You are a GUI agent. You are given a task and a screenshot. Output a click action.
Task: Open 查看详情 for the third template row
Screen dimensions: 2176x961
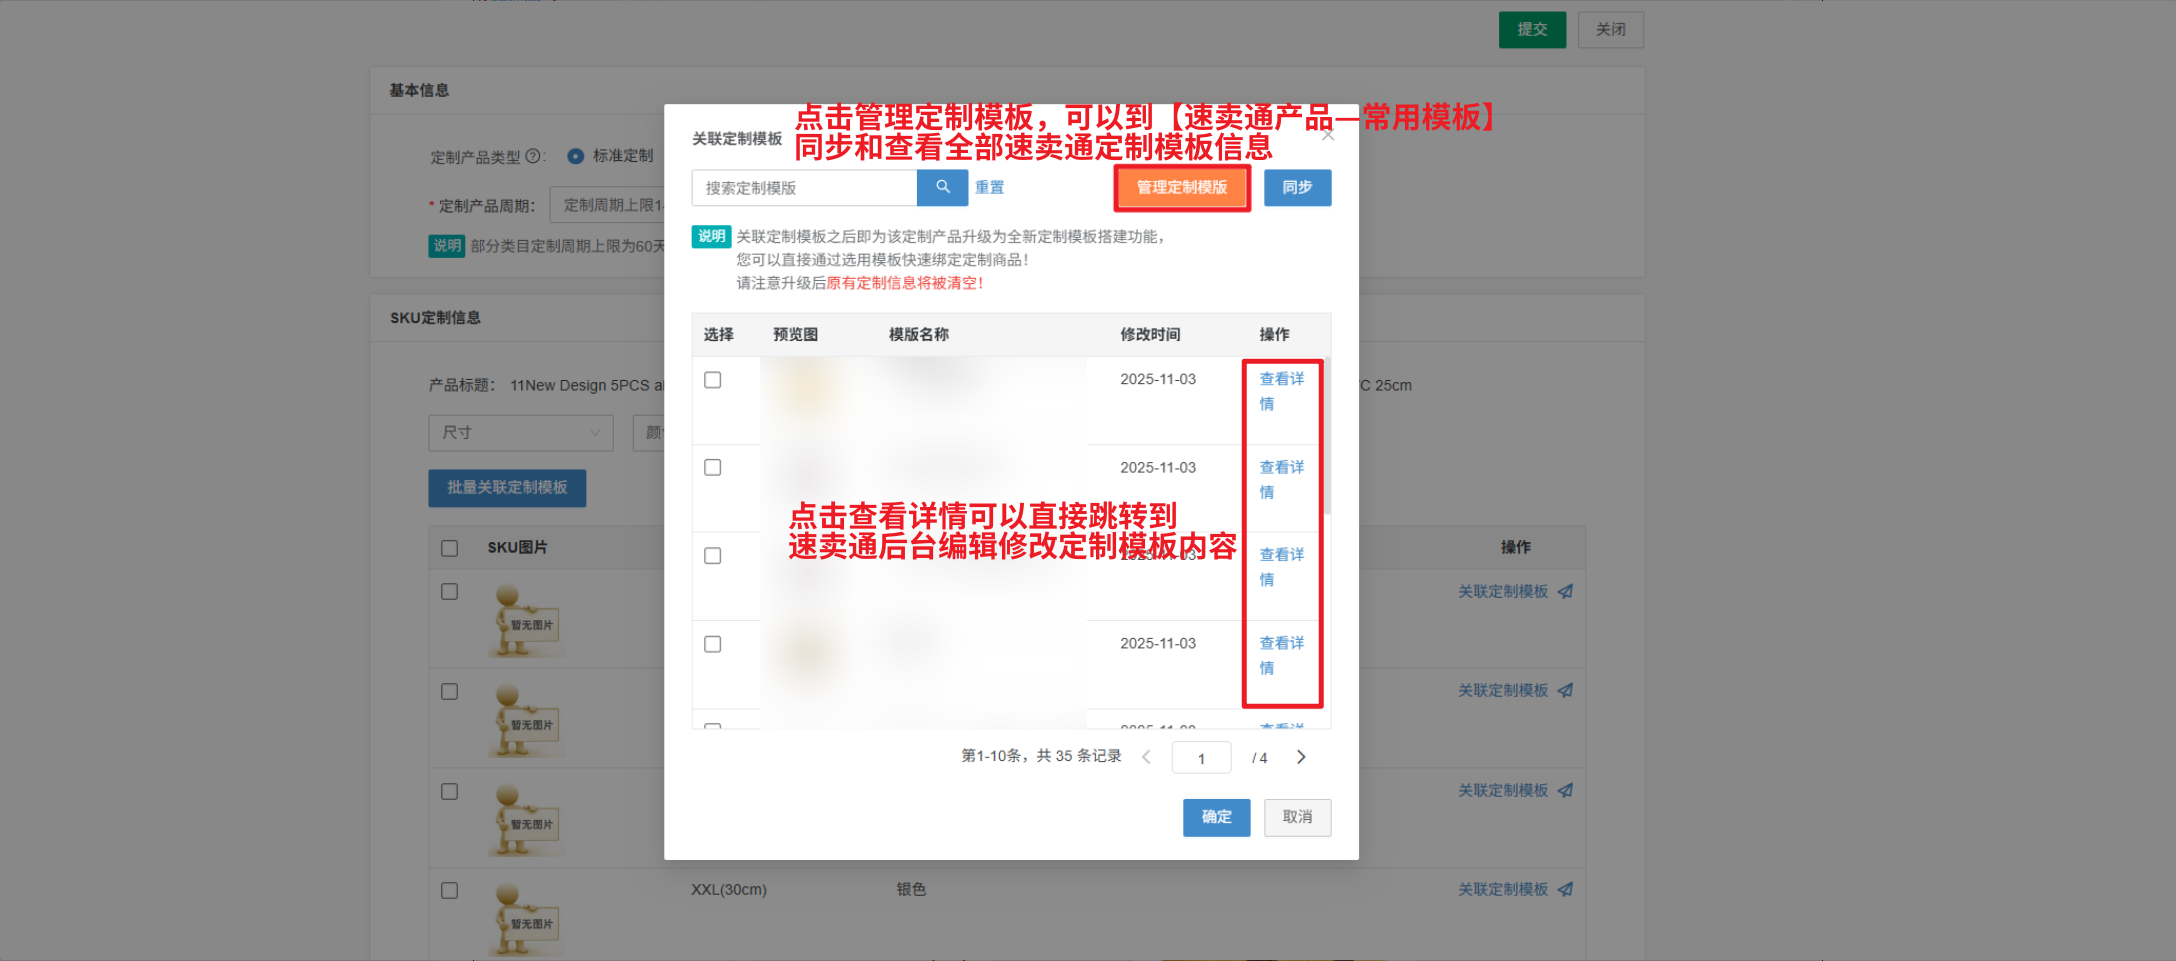coord(1281,567)
